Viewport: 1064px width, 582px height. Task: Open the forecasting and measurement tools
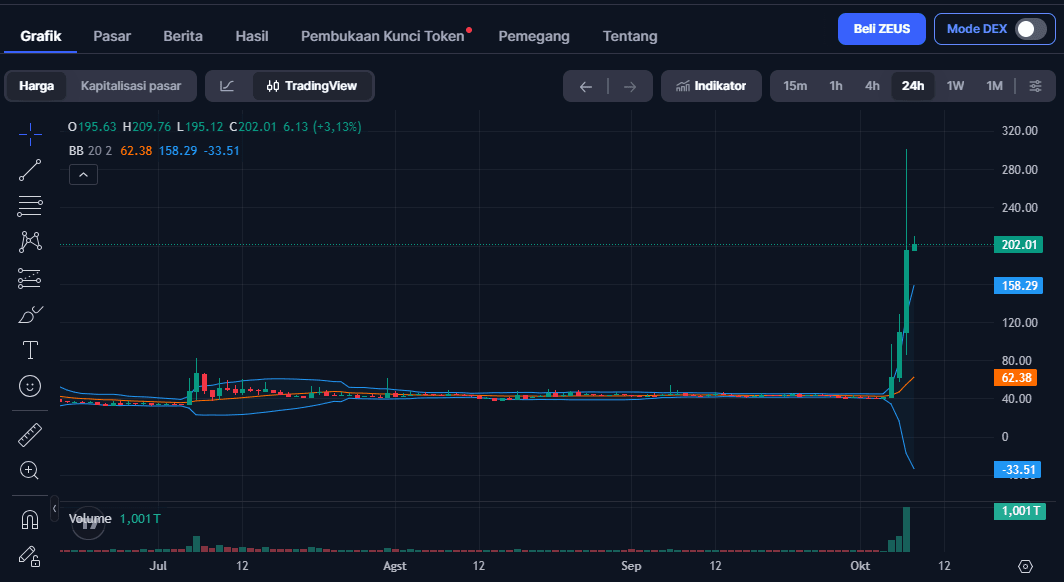point(30,278)
